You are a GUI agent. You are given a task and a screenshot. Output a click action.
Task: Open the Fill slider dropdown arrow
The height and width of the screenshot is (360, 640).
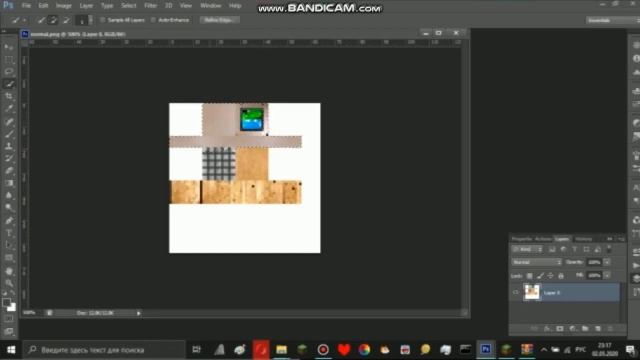[607, 276]
